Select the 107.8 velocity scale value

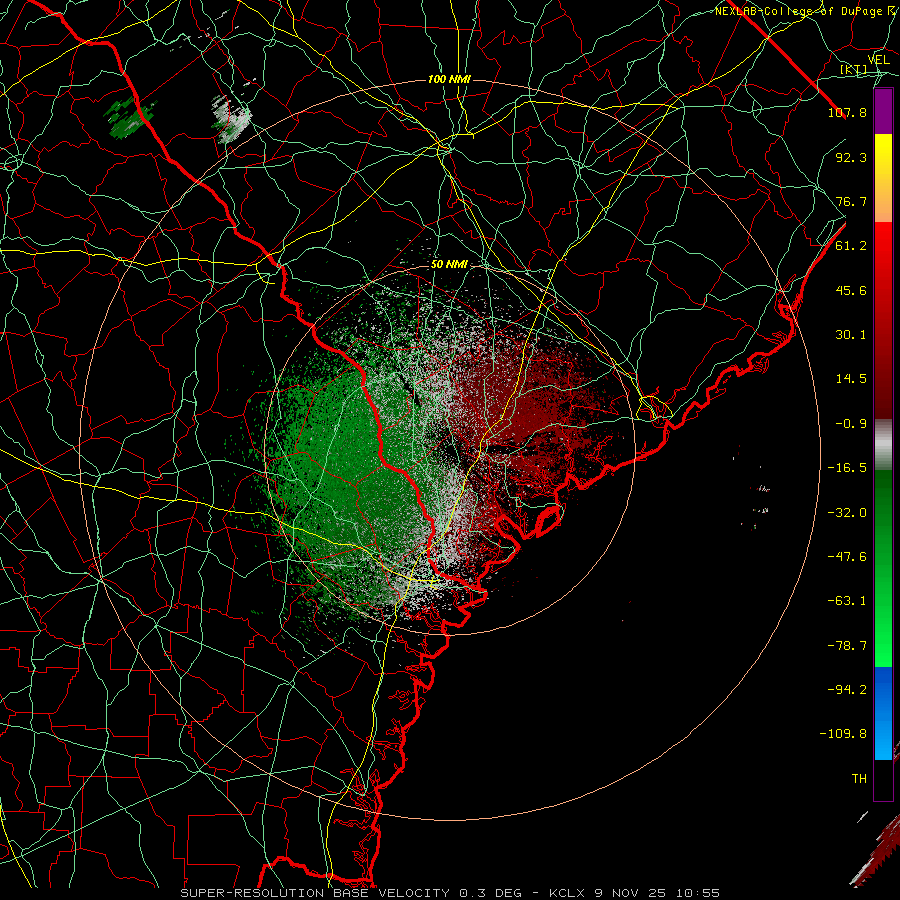847,112
